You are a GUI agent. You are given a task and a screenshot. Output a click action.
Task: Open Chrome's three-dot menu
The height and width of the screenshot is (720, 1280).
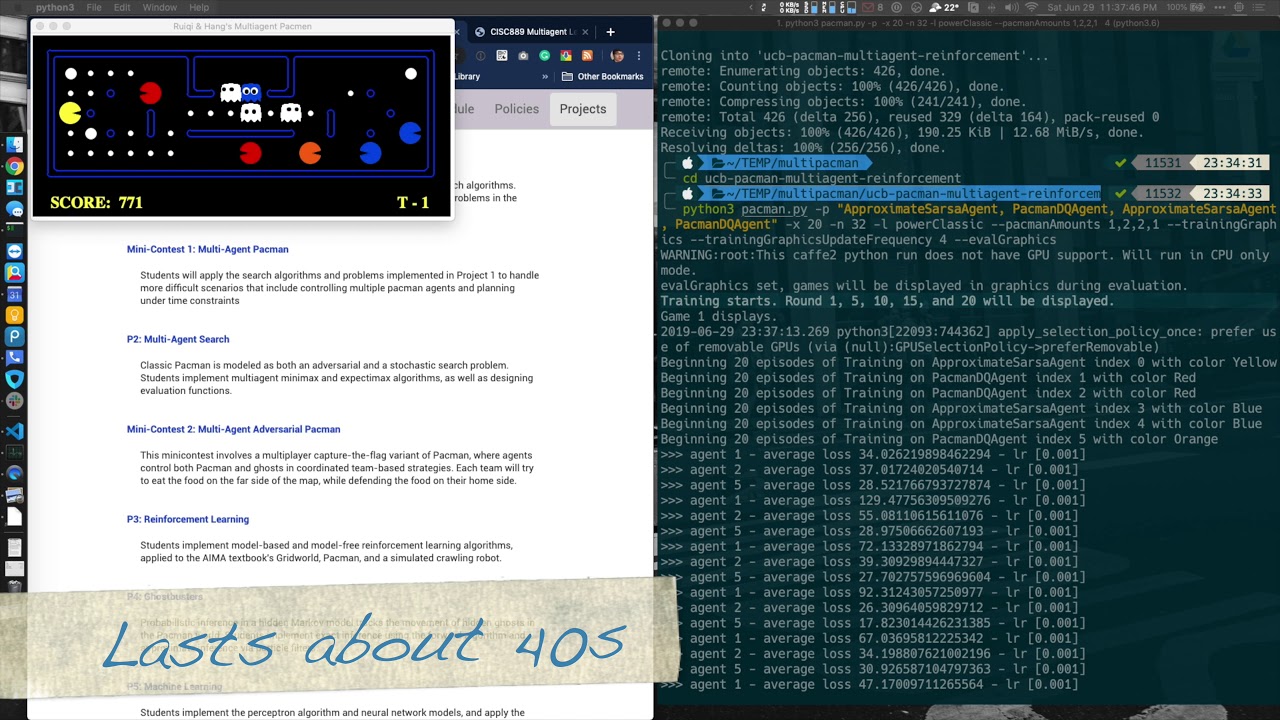[x=639, y=56]
